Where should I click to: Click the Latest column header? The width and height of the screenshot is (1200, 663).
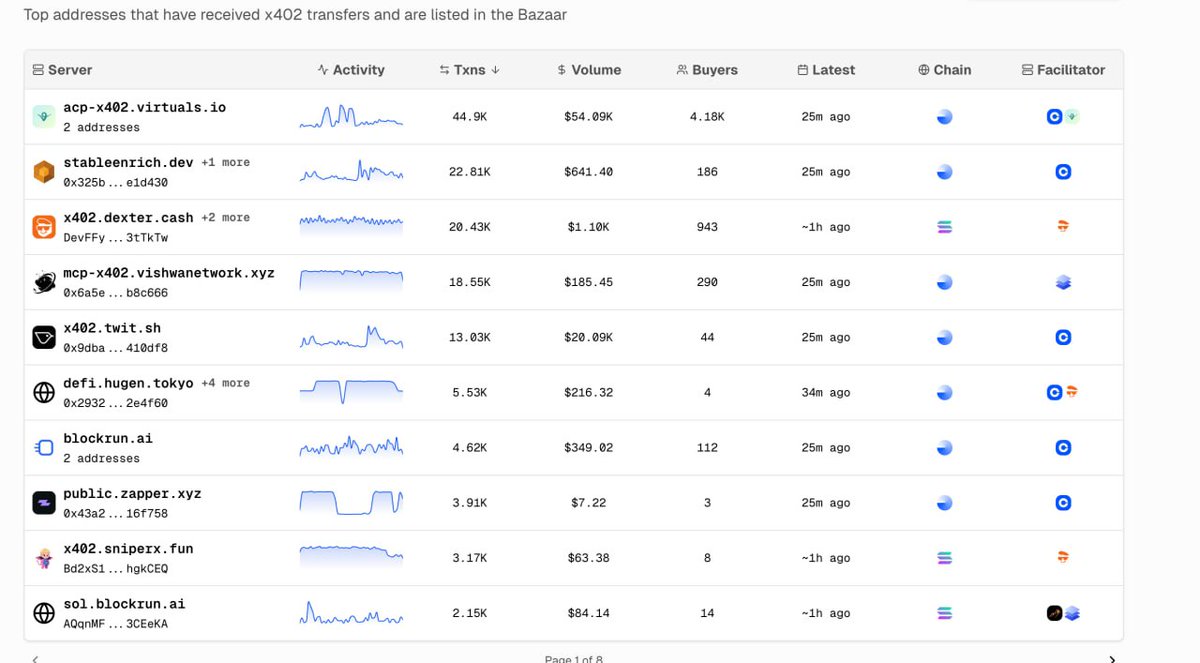826,70
